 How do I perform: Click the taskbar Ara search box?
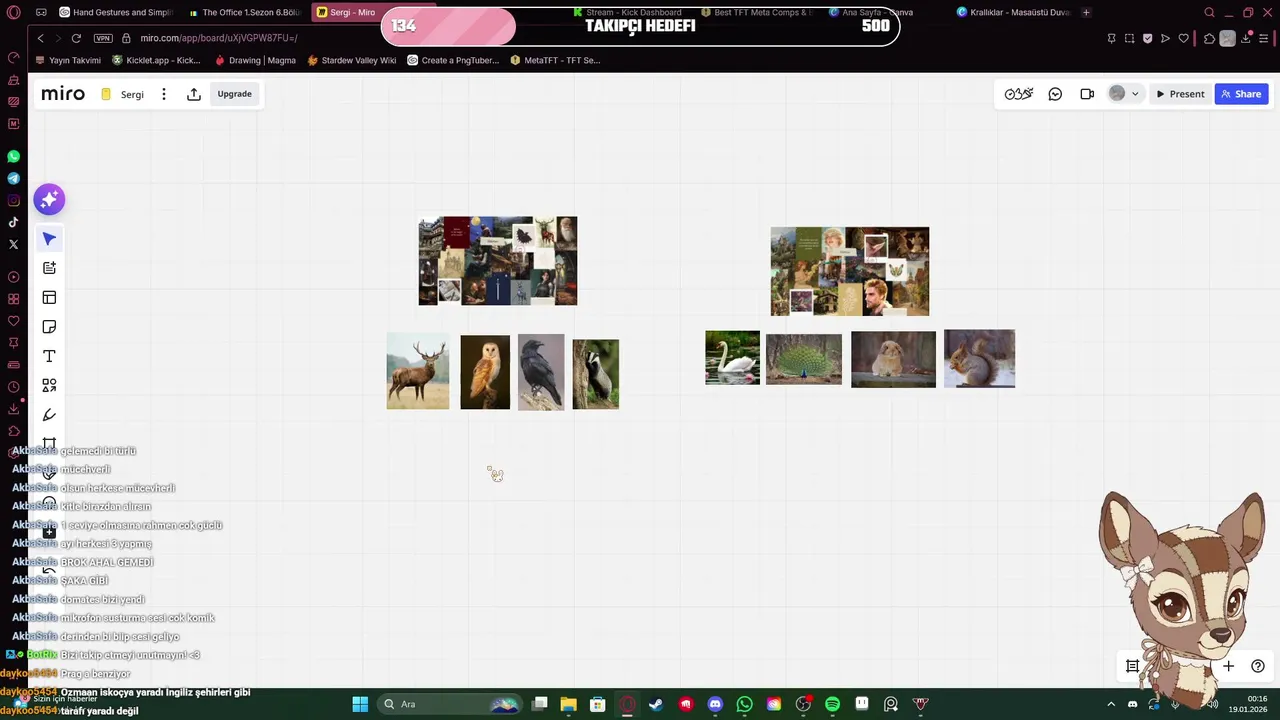point(450,704)
